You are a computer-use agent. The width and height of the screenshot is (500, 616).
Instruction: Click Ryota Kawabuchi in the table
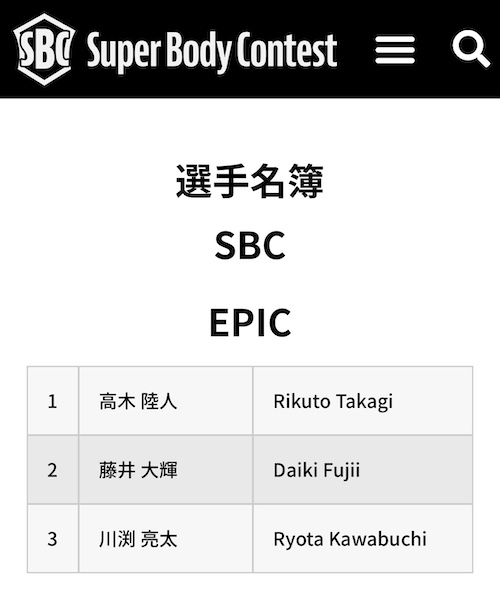click(x=350, y=539)
